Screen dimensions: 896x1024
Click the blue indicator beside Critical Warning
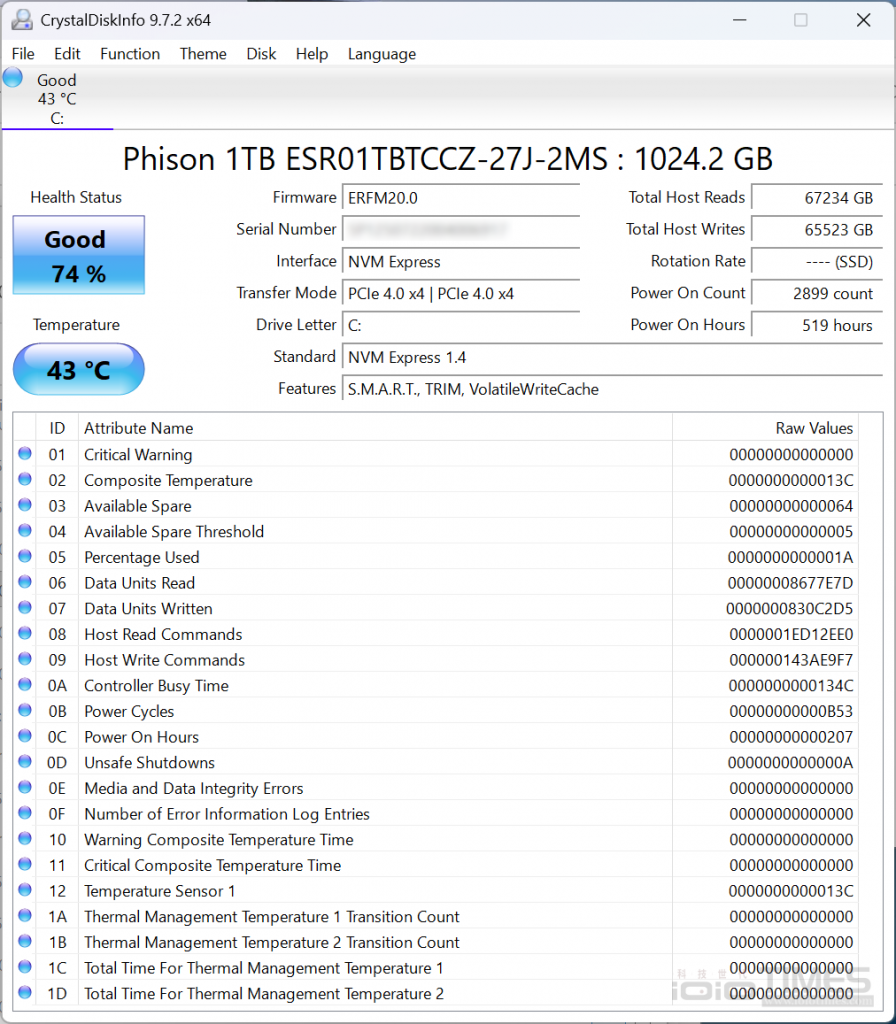tap(23, 452)
